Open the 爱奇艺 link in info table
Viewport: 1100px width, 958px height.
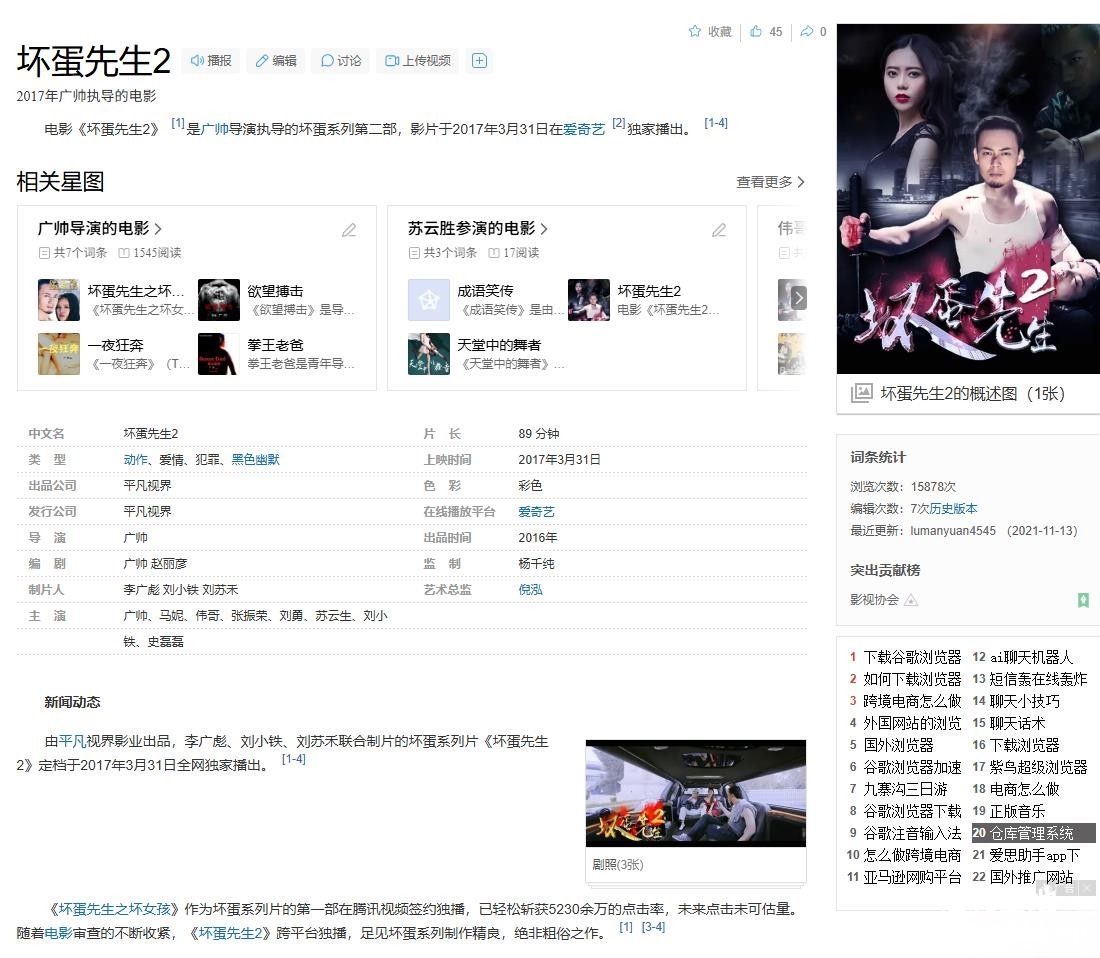point(536,511)
